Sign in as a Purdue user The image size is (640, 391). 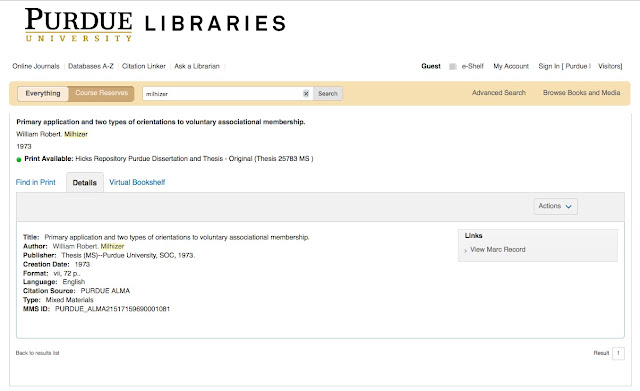point(576,66)
